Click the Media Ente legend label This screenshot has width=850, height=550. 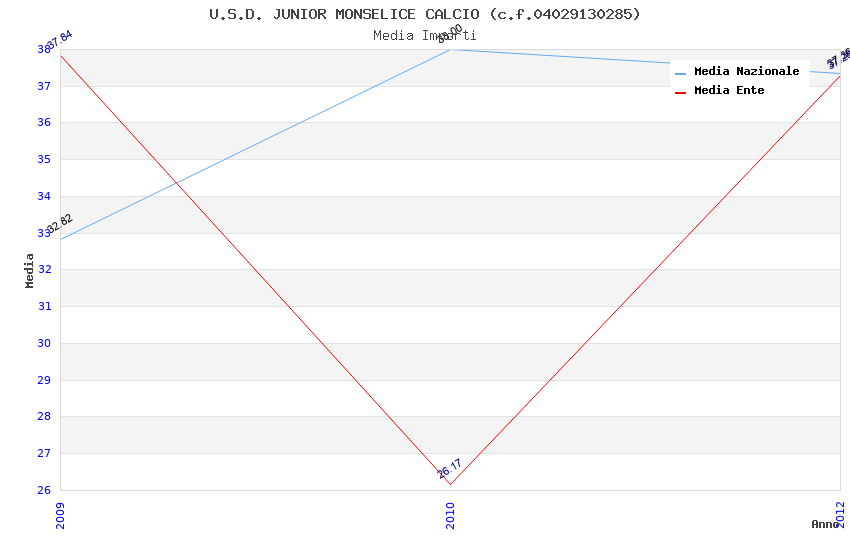click(x=729, y=90)
